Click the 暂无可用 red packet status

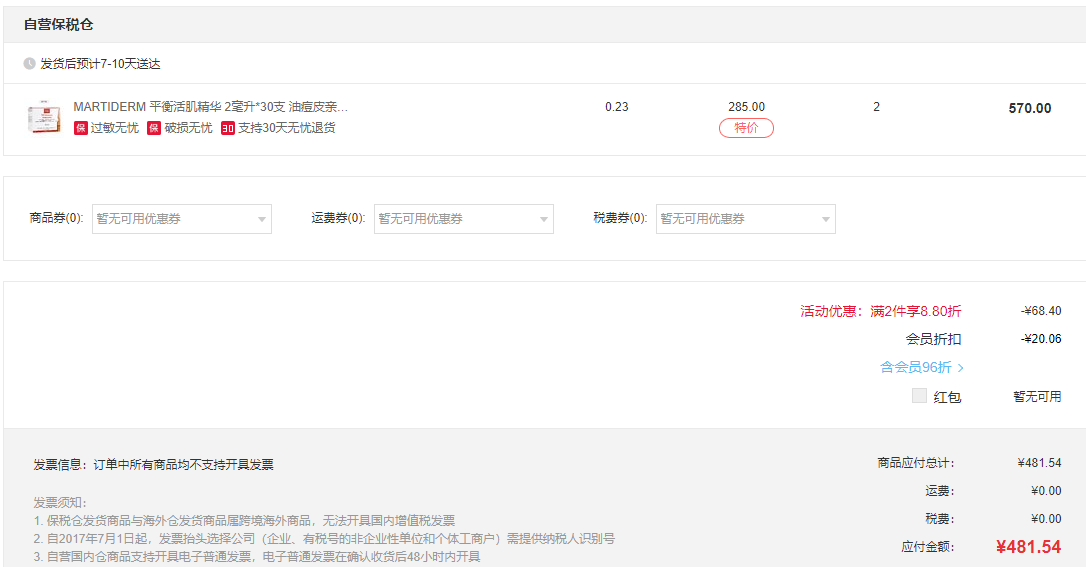pyautogui.click(x=1037, y=396)
